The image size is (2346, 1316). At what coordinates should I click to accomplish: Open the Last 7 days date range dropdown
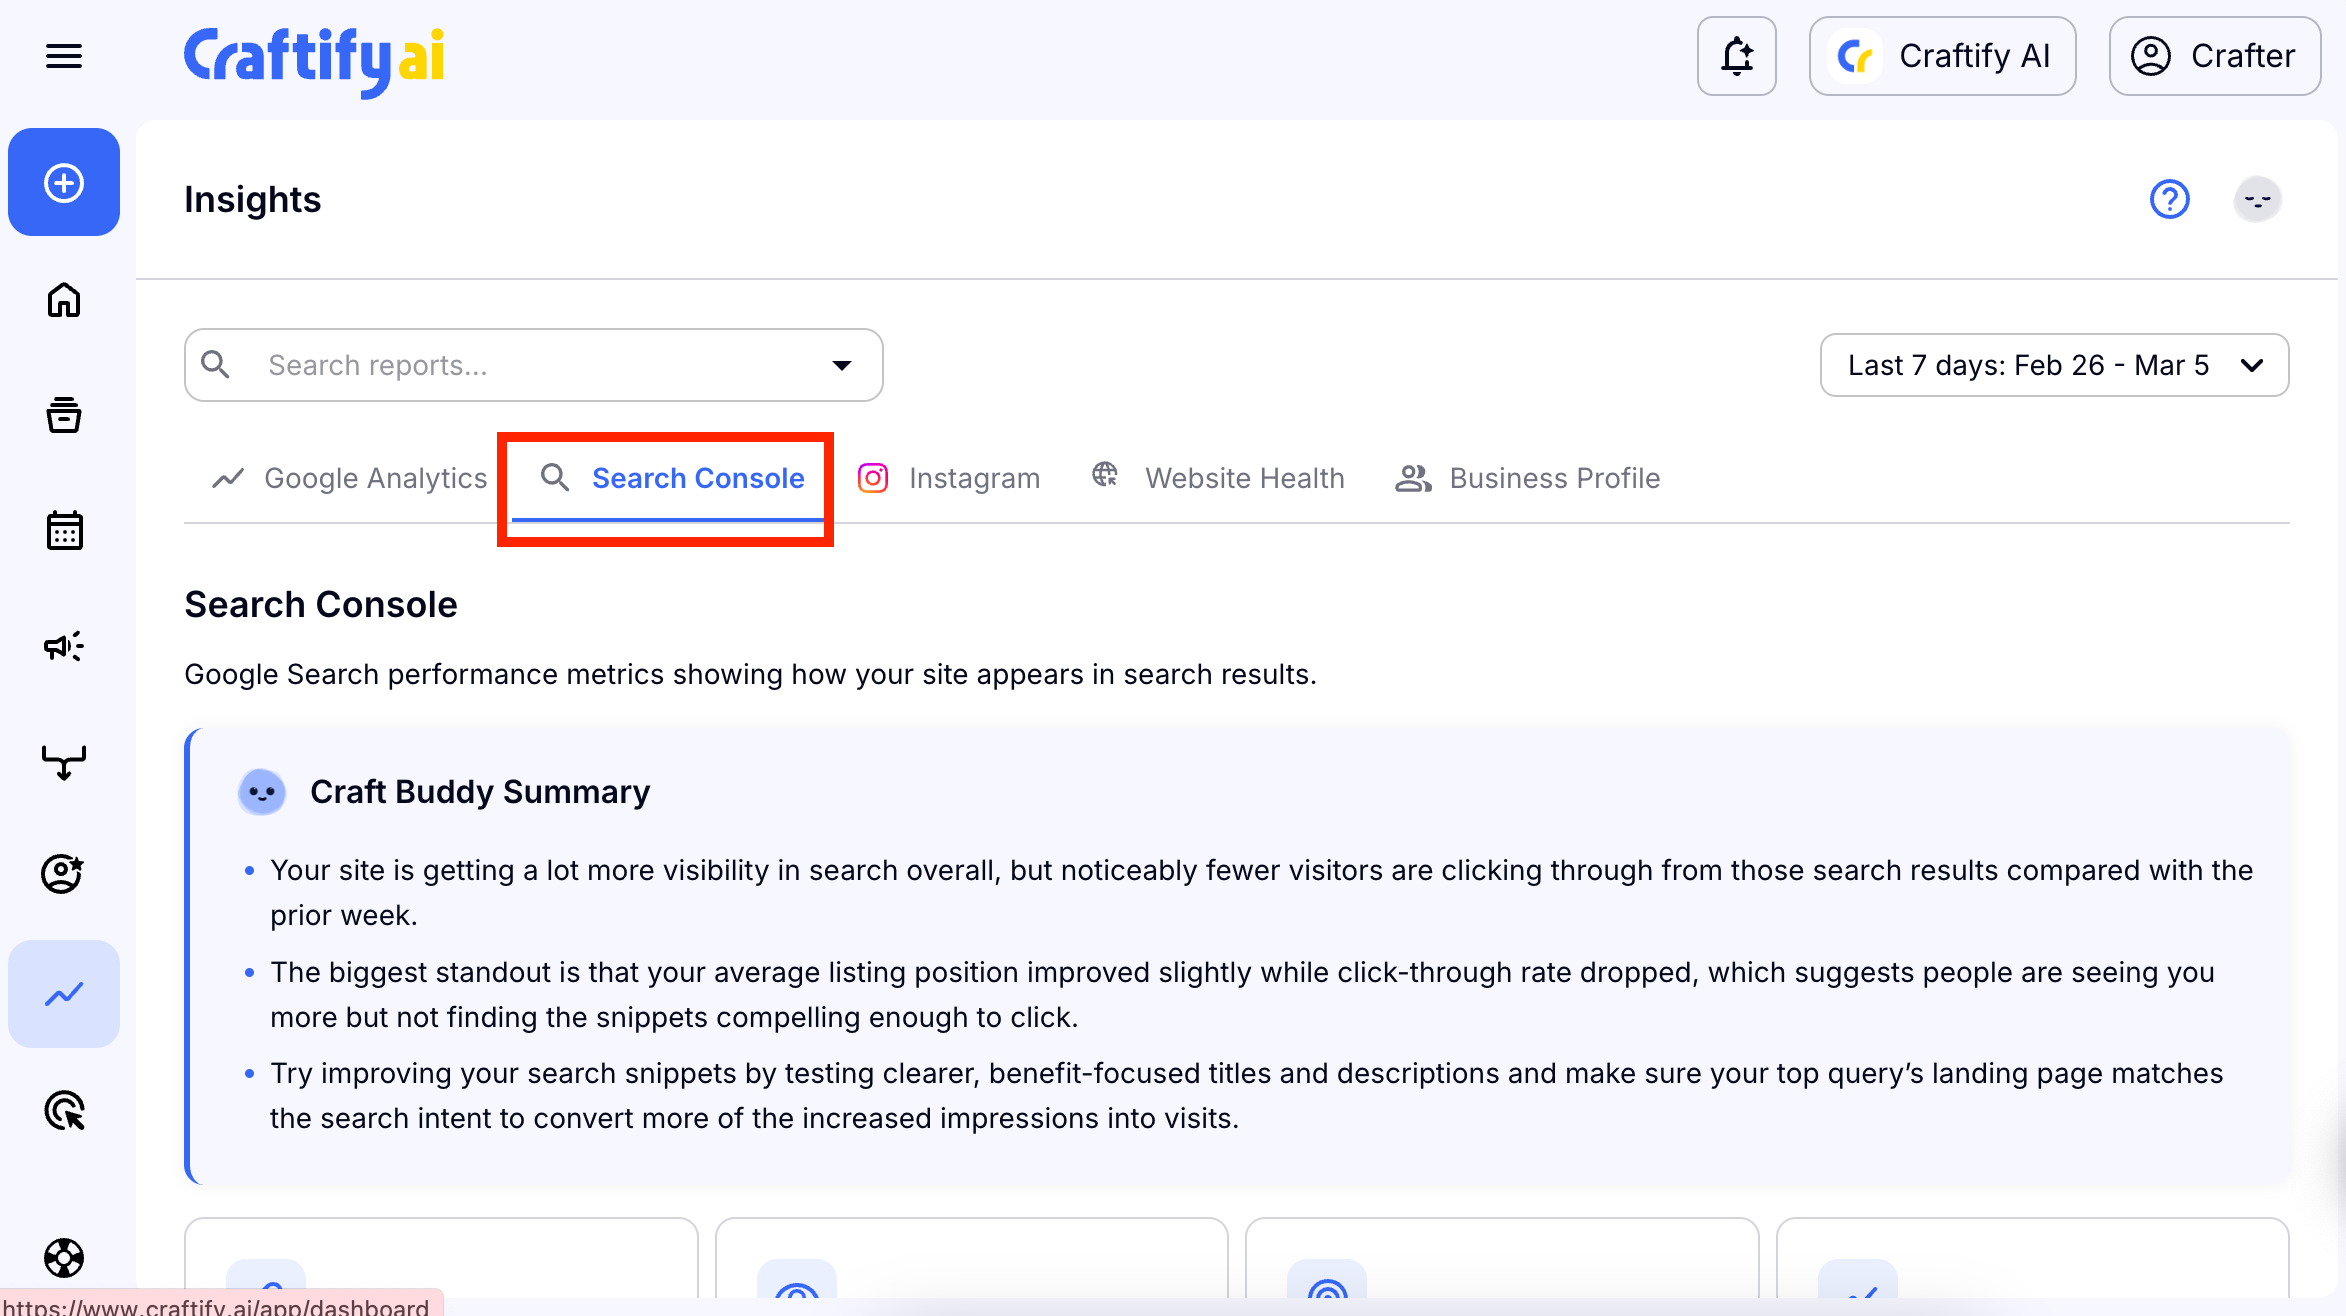point(2054,365)
